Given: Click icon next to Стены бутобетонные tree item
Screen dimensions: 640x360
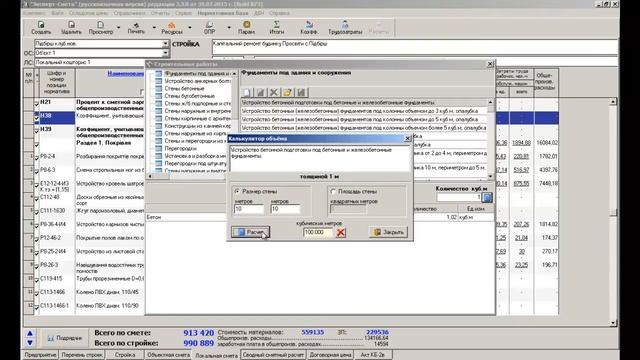Looking at the screenshot, I should click(158, 96).
